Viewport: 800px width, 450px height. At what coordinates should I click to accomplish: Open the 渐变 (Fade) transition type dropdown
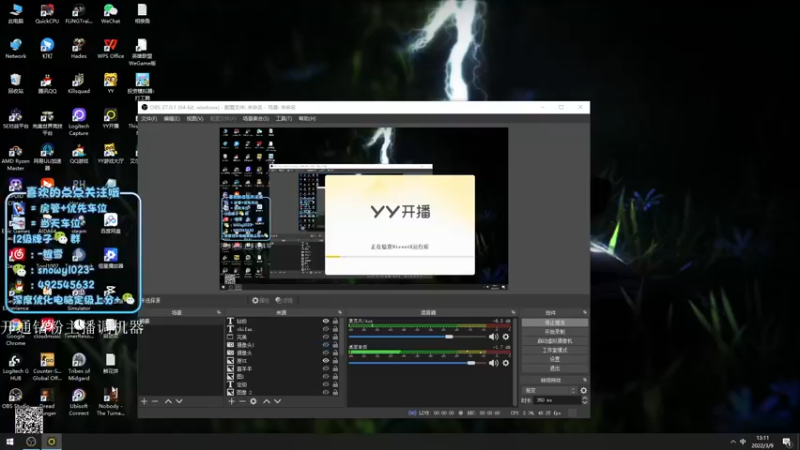(x=550, y=390)
